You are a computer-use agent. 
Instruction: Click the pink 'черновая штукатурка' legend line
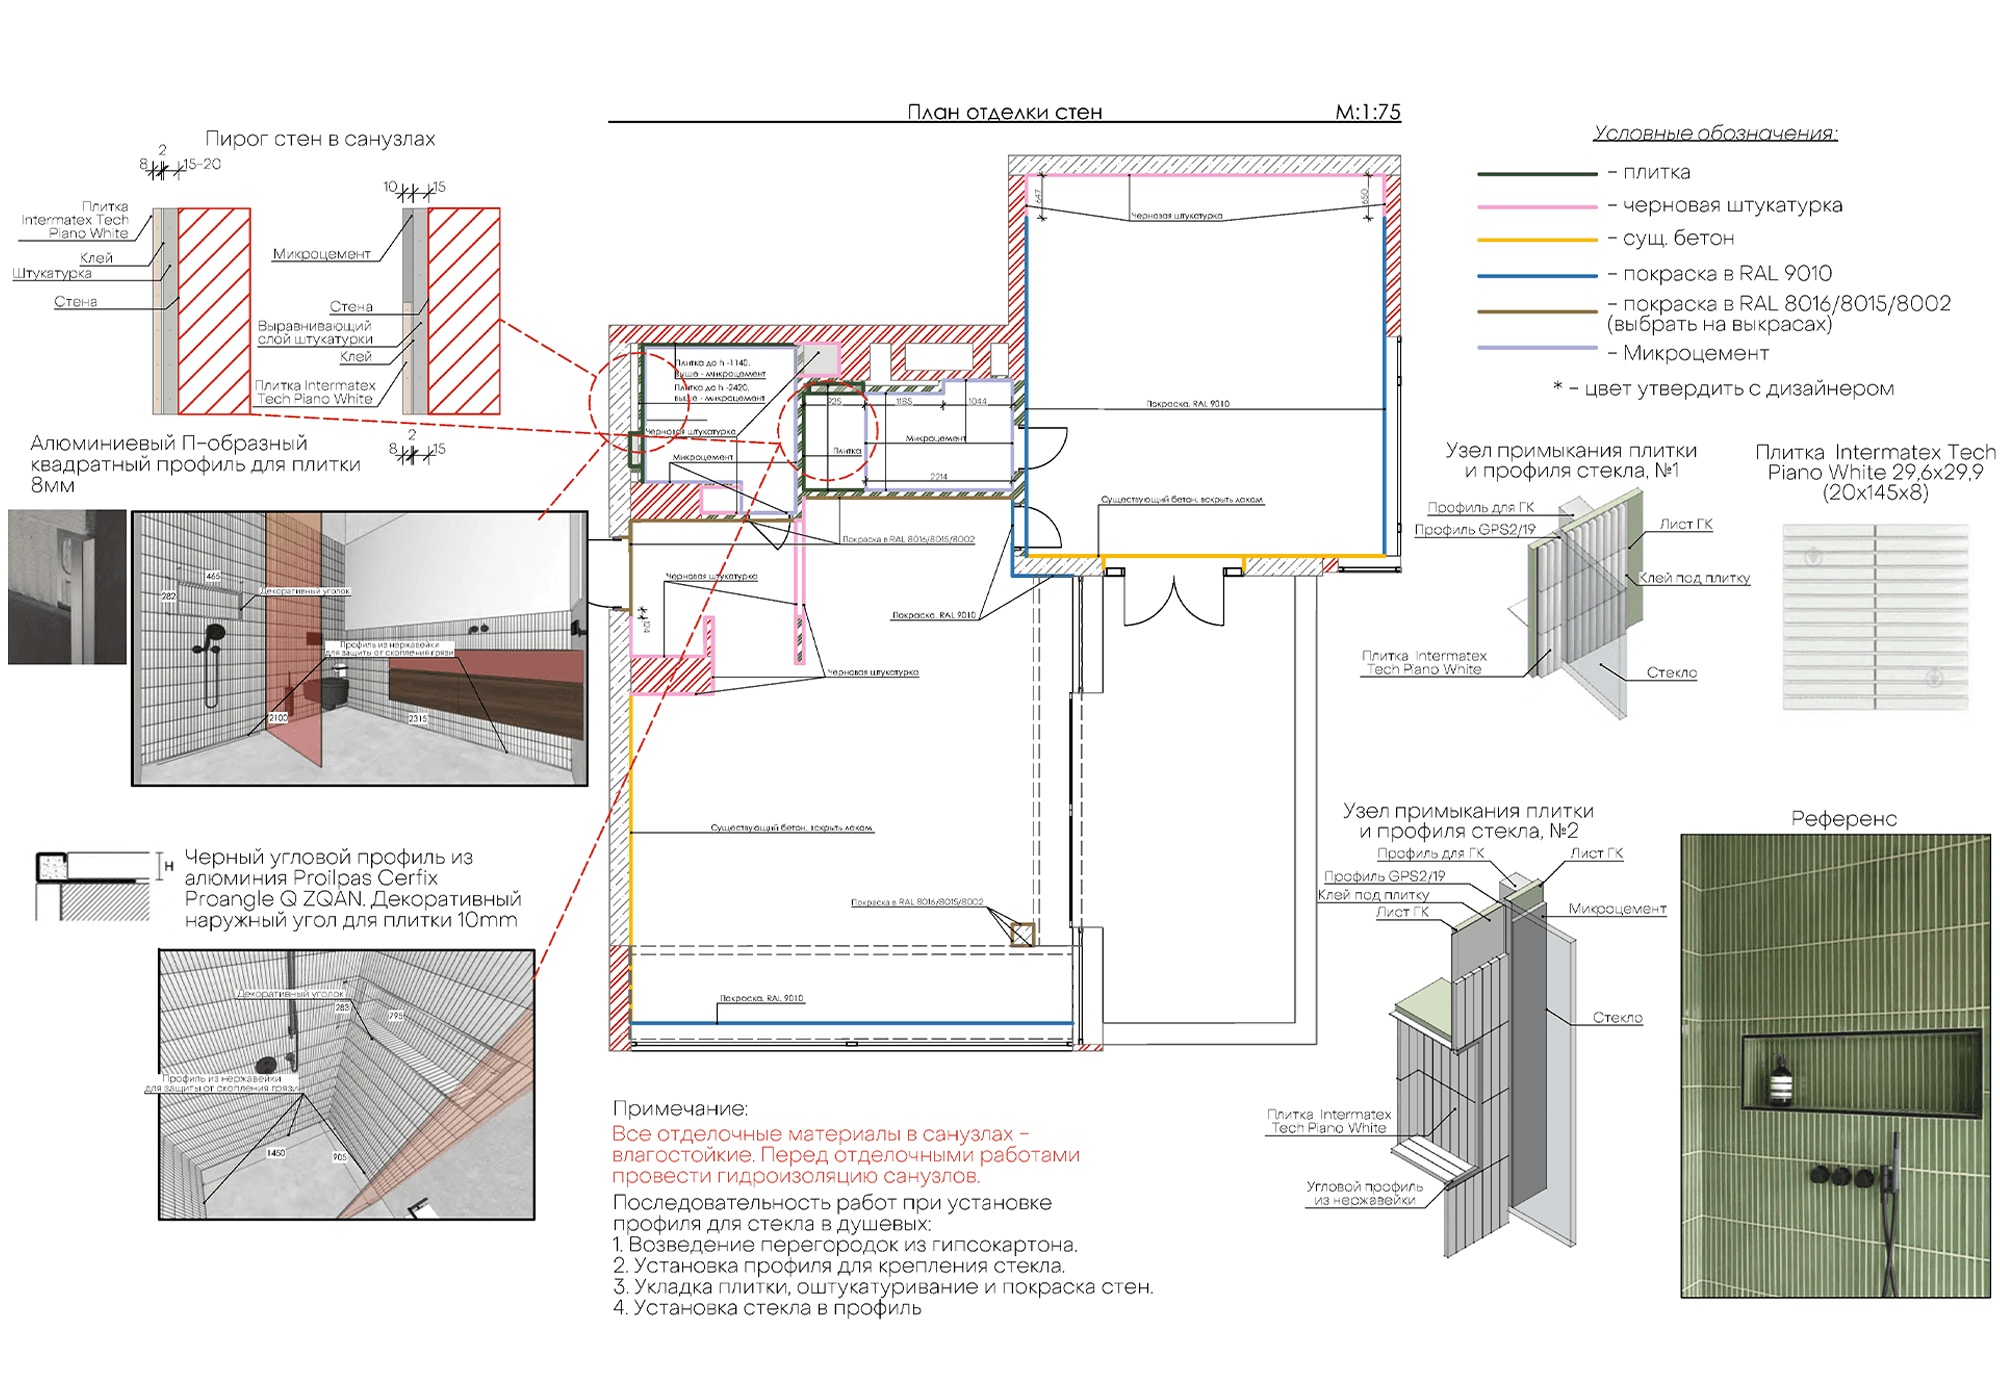click(1536, 207)
